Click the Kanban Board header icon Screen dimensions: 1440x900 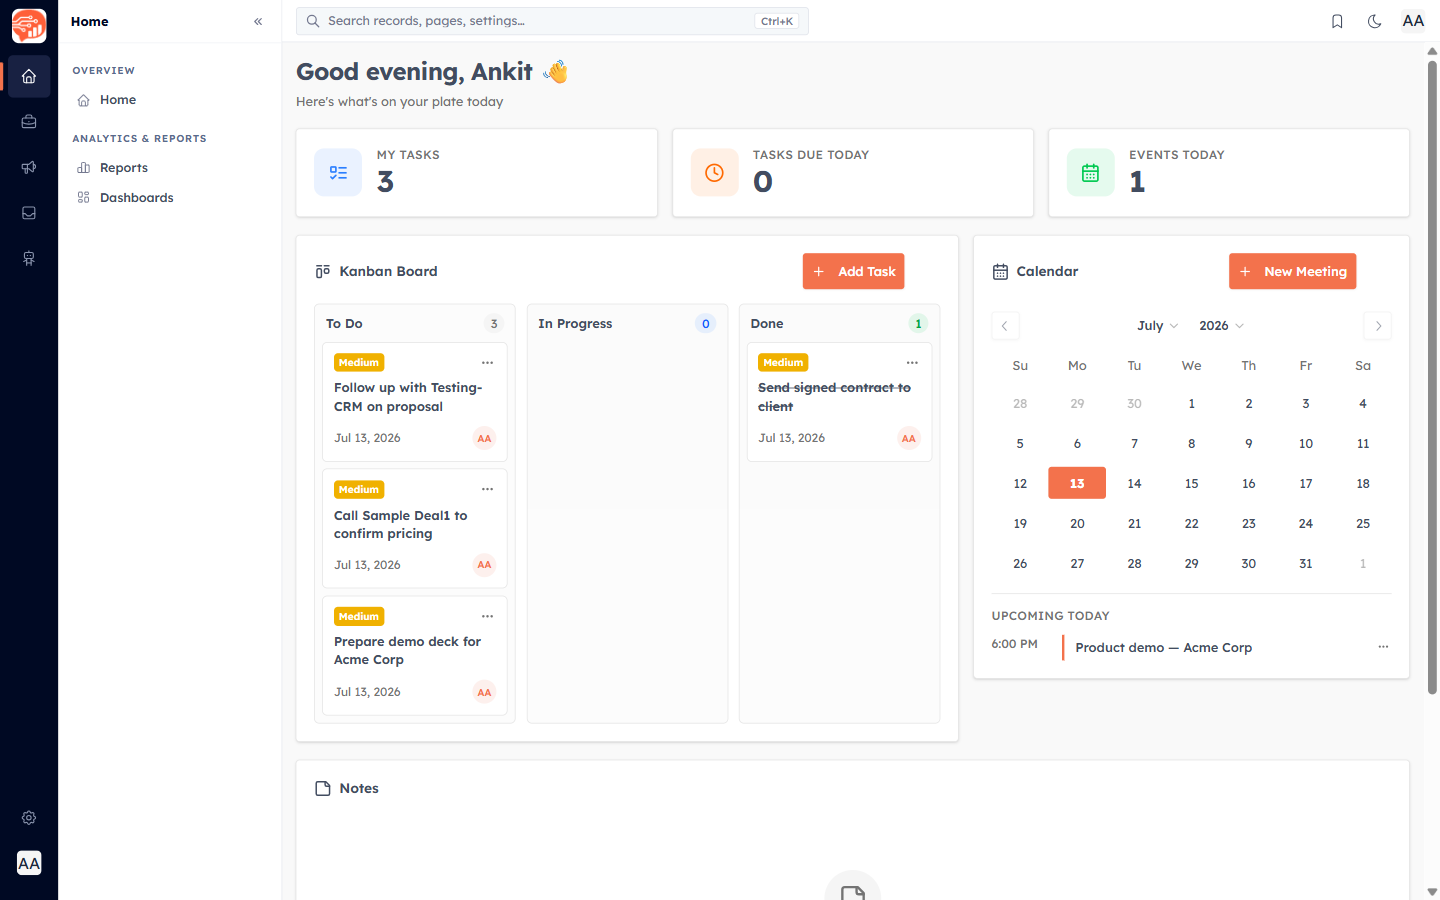pos(322,271)
